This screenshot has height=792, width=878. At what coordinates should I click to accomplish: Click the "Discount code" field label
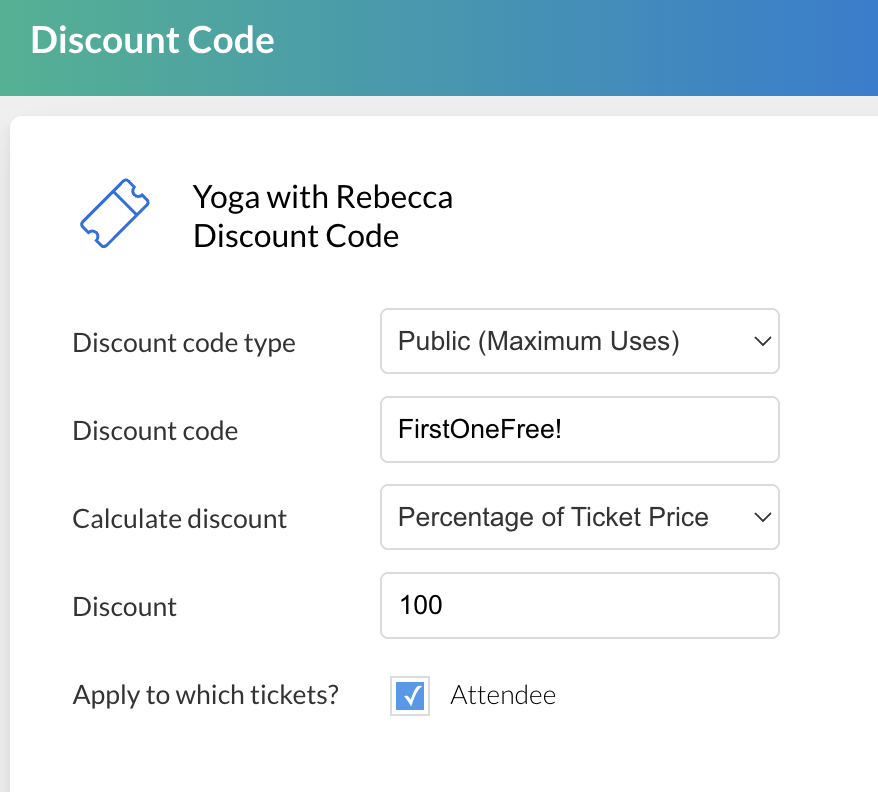[x=155, y=431]
